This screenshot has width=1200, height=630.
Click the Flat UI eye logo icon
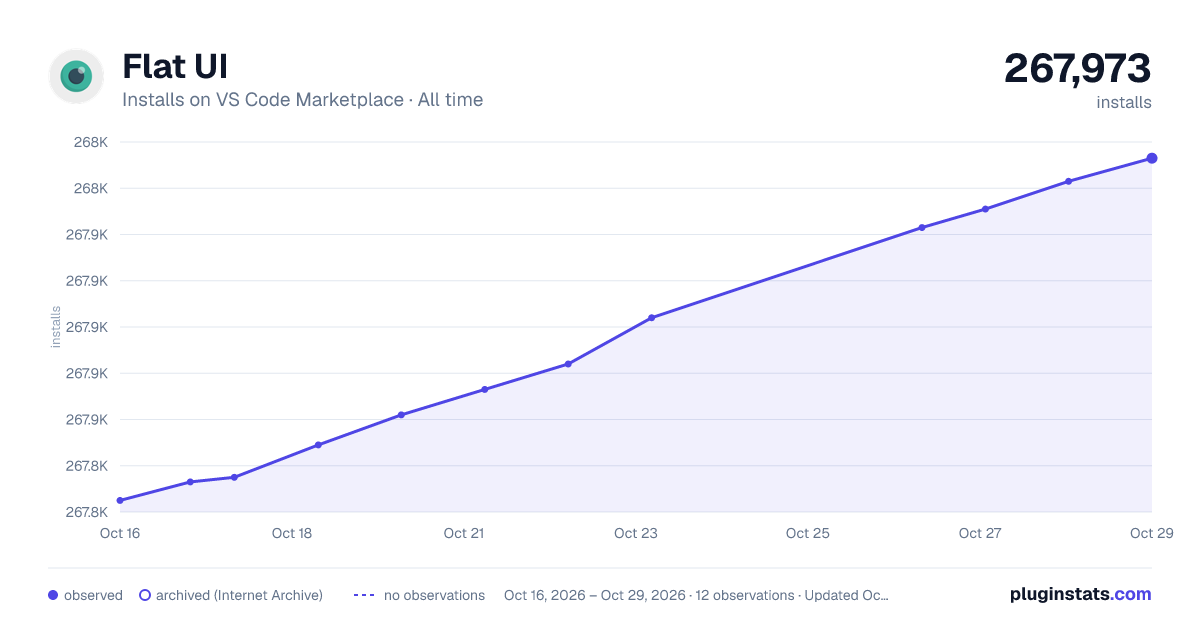(x=76, y=76)
